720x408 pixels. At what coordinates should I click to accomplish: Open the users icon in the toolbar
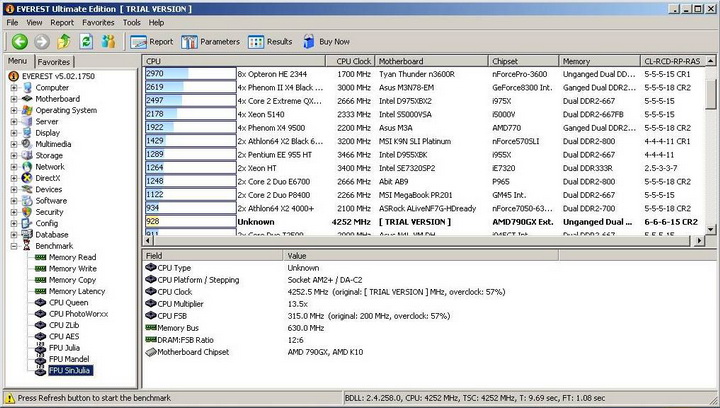(108, 42)
